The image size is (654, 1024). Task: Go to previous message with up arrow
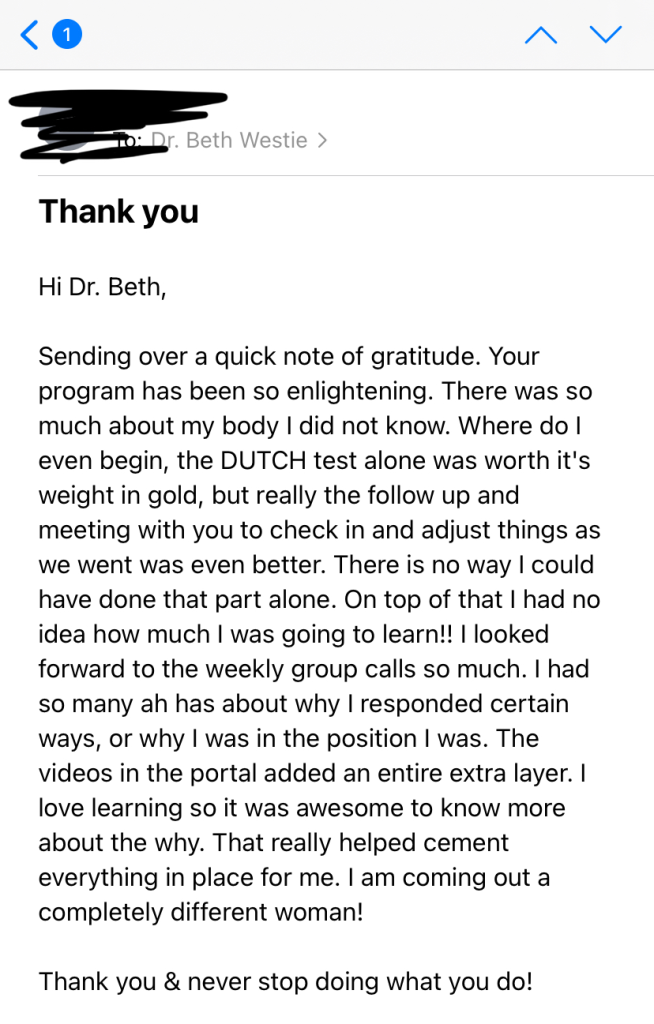541,35
